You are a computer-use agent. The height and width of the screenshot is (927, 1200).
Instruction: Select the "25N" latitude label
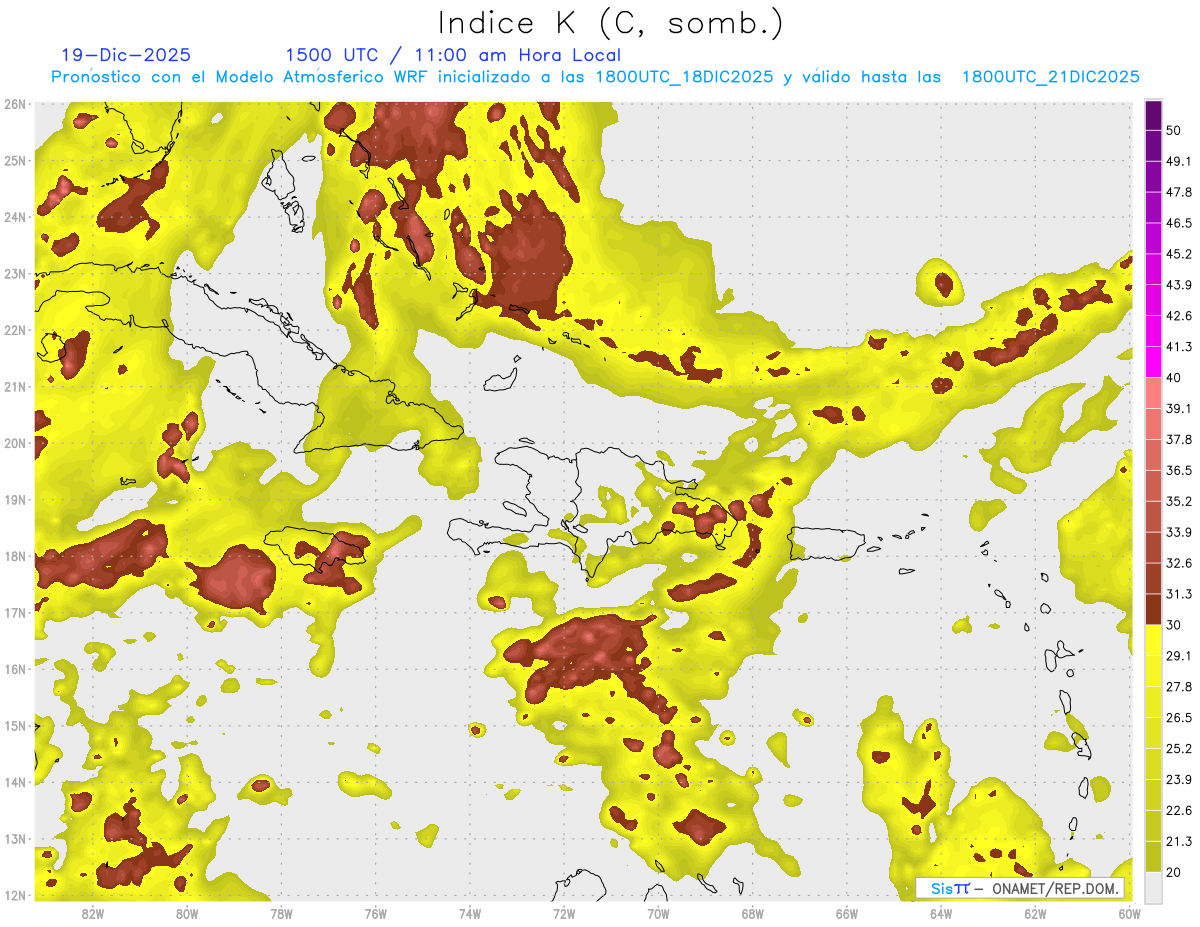[x=15, y=161]
